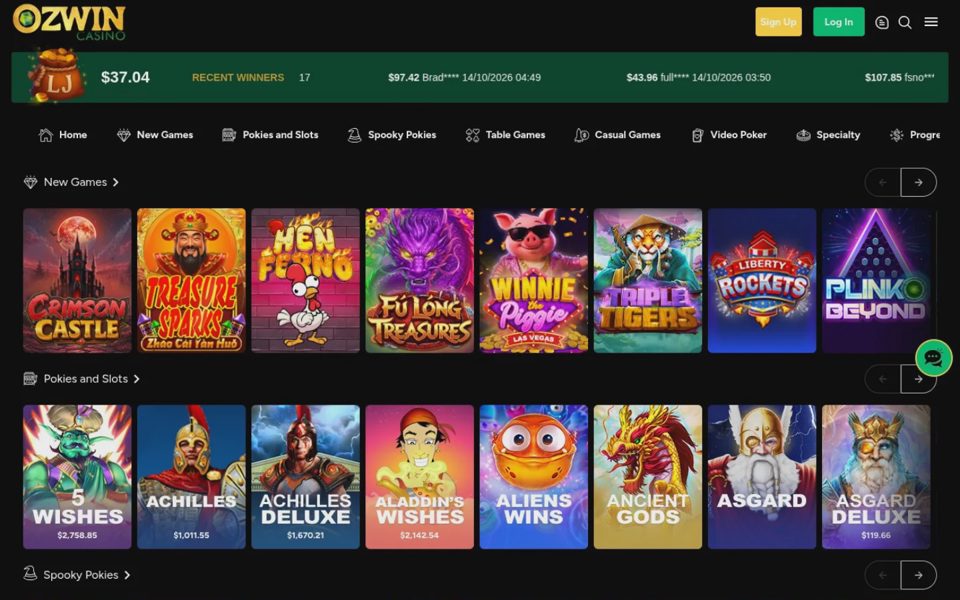Expand Spooky Pokies via its chevron arrow

[x=127, y=575]
